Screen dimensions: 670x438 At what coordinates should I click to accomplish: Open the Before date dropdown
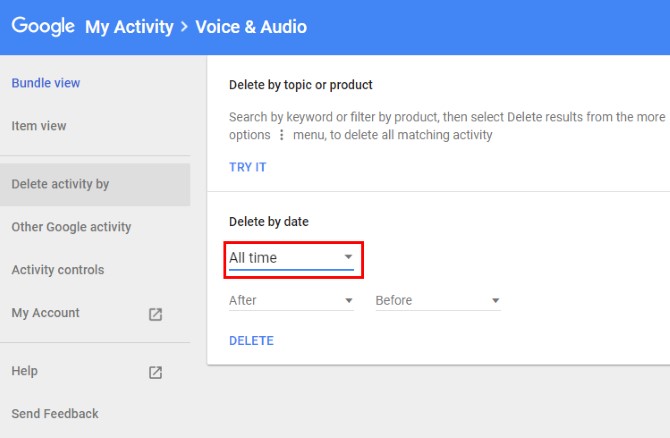(437, 300)
